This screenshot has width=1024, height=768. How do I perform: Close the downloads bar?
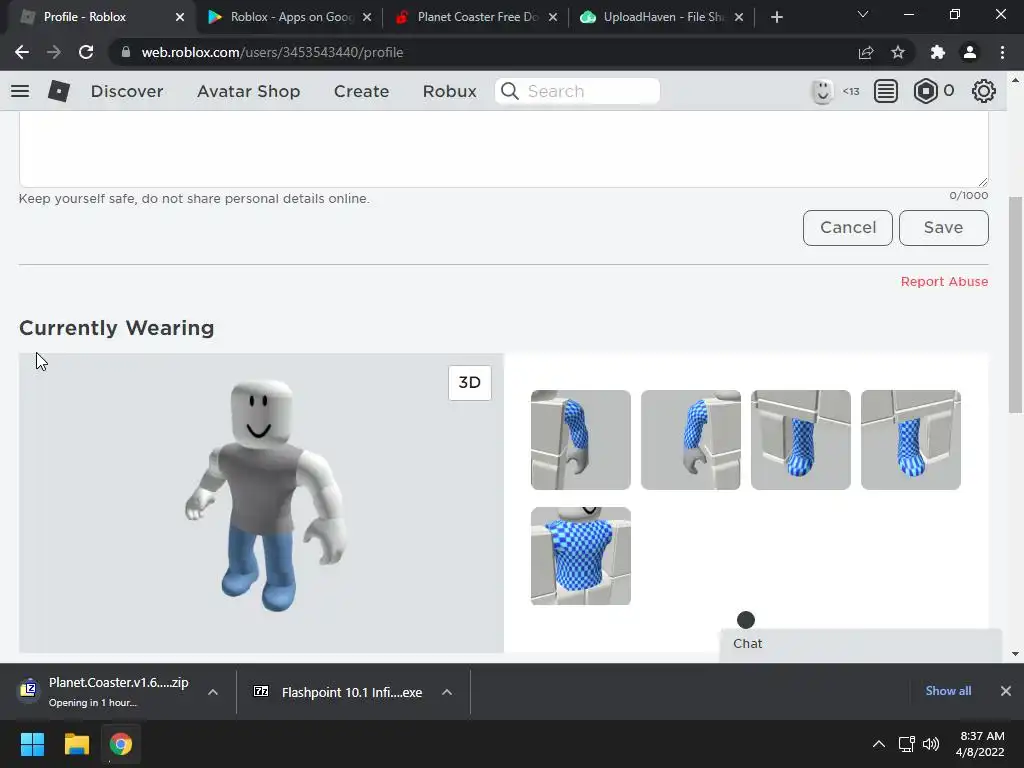pyautogui.click(x=1006, y=691)
